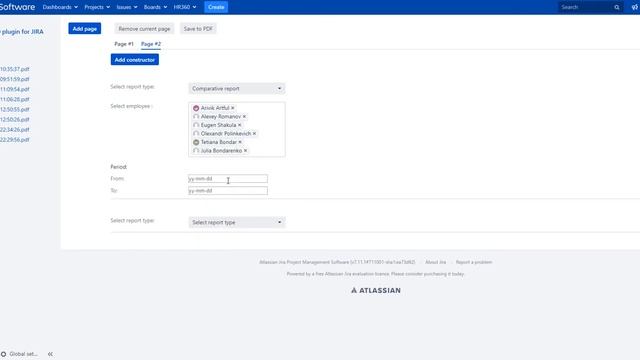The image size is (640, 360).
Task: Click inside the Select employee multi-select box
Action: [x=237, y=129]
